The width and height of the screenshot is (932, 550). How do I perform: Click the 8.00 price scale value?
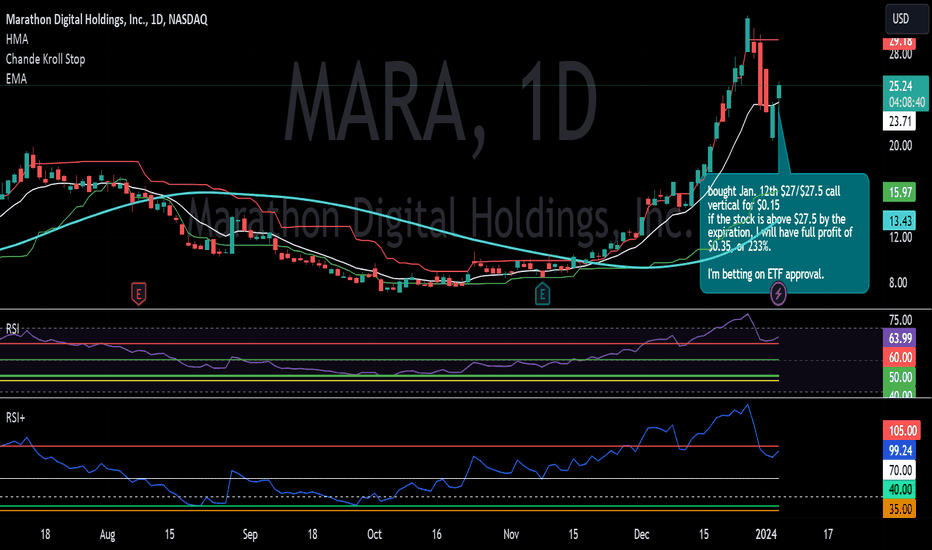(x=898, y=283)
